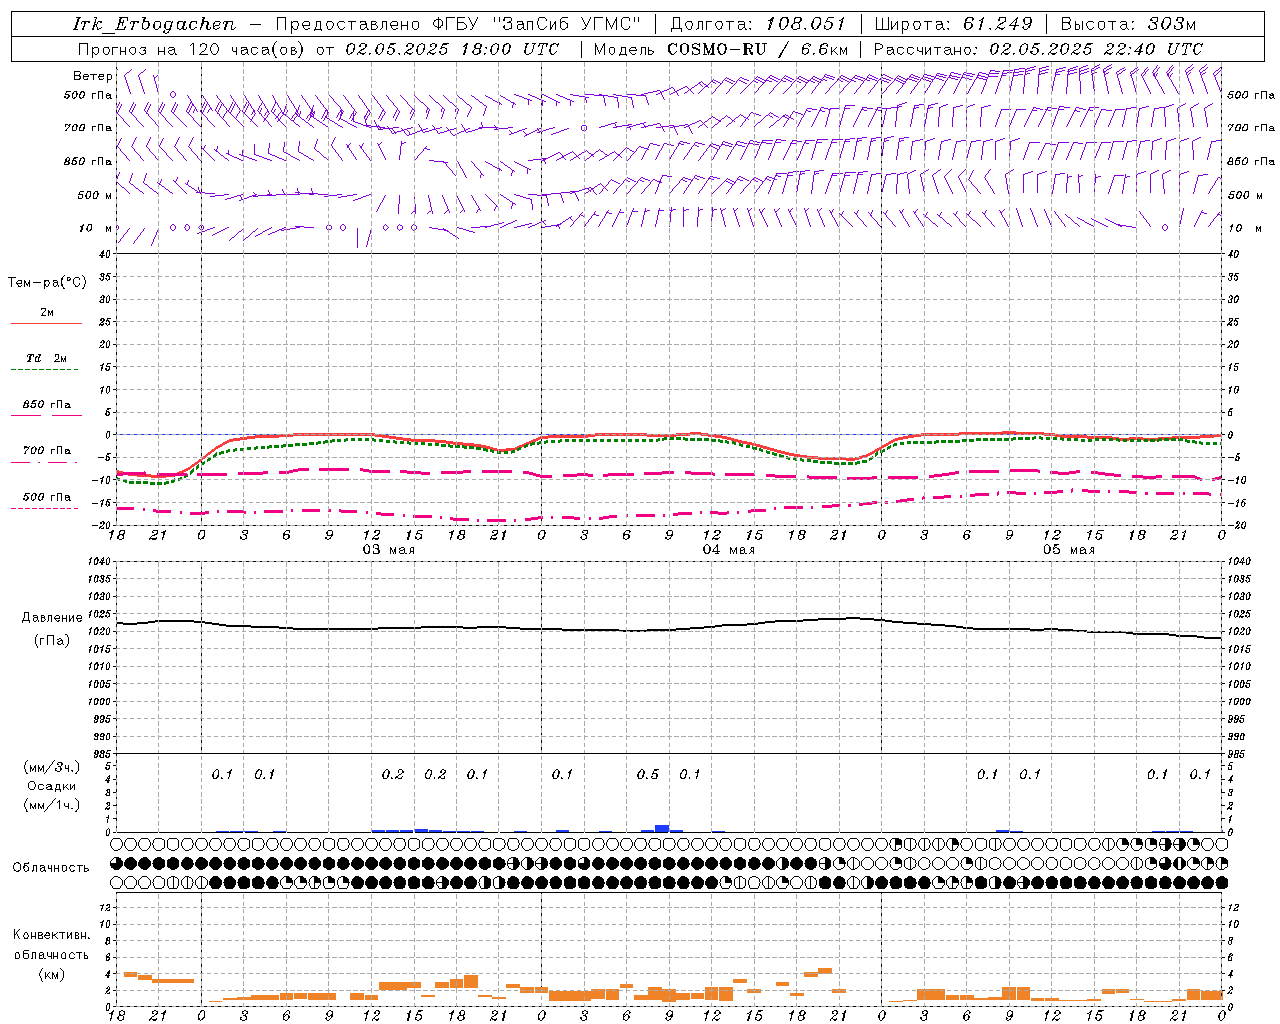Click the computed time 02.05.2025 22:40 UTC

pos(1096,49)
